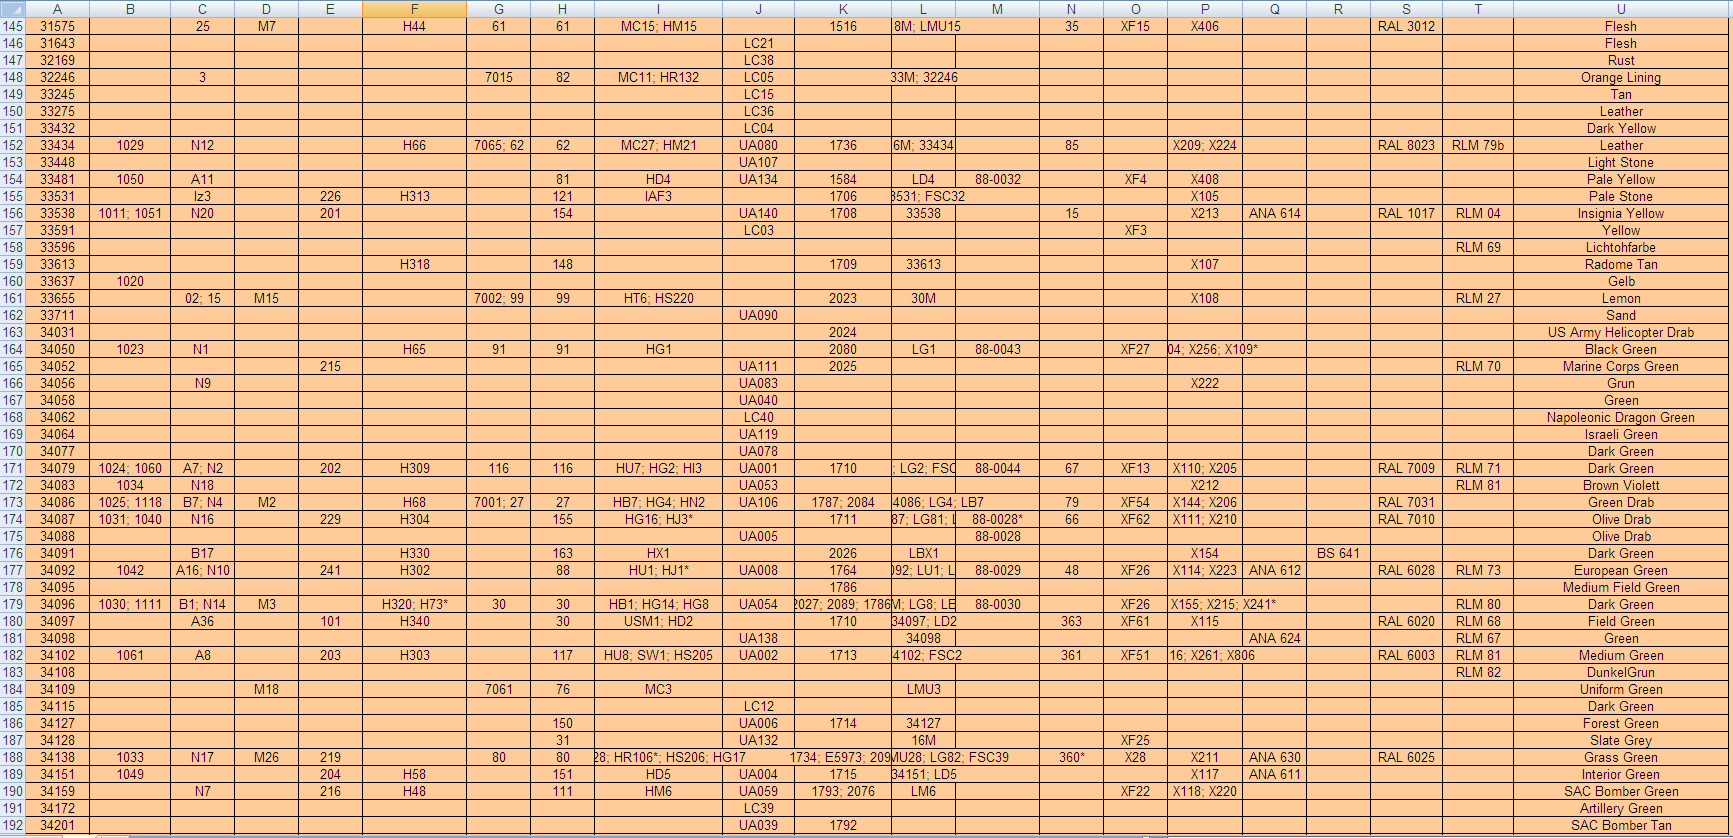The image size is (1733, 838).
Task: Select the Lichtohfarbe cell
Action: pos(1620,247)
